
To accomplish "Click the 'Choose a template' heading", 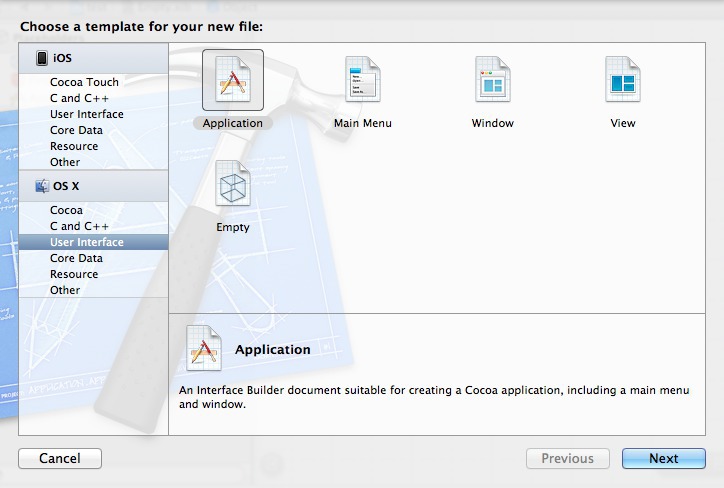I will coord(141,27).
